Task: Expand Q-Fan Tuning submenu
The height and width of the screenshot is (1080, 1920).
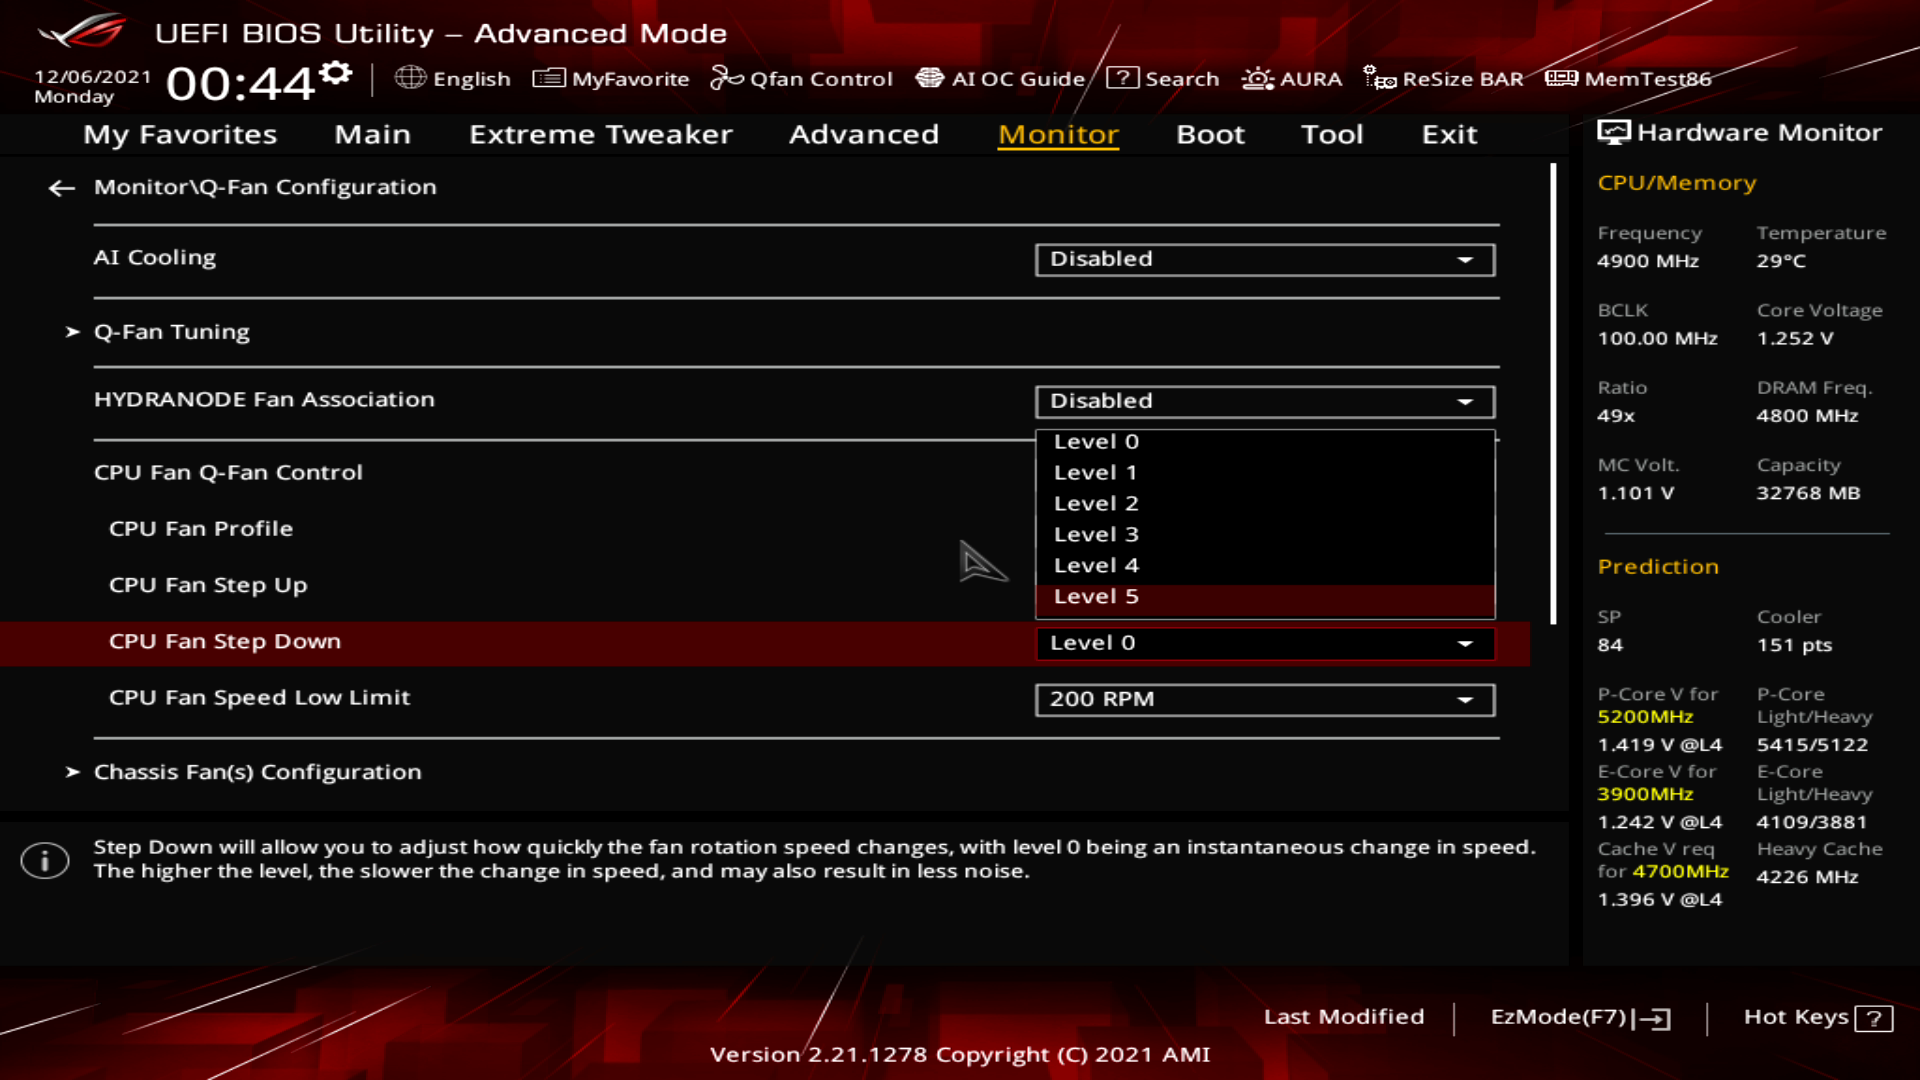Action: tap(171, 332)
